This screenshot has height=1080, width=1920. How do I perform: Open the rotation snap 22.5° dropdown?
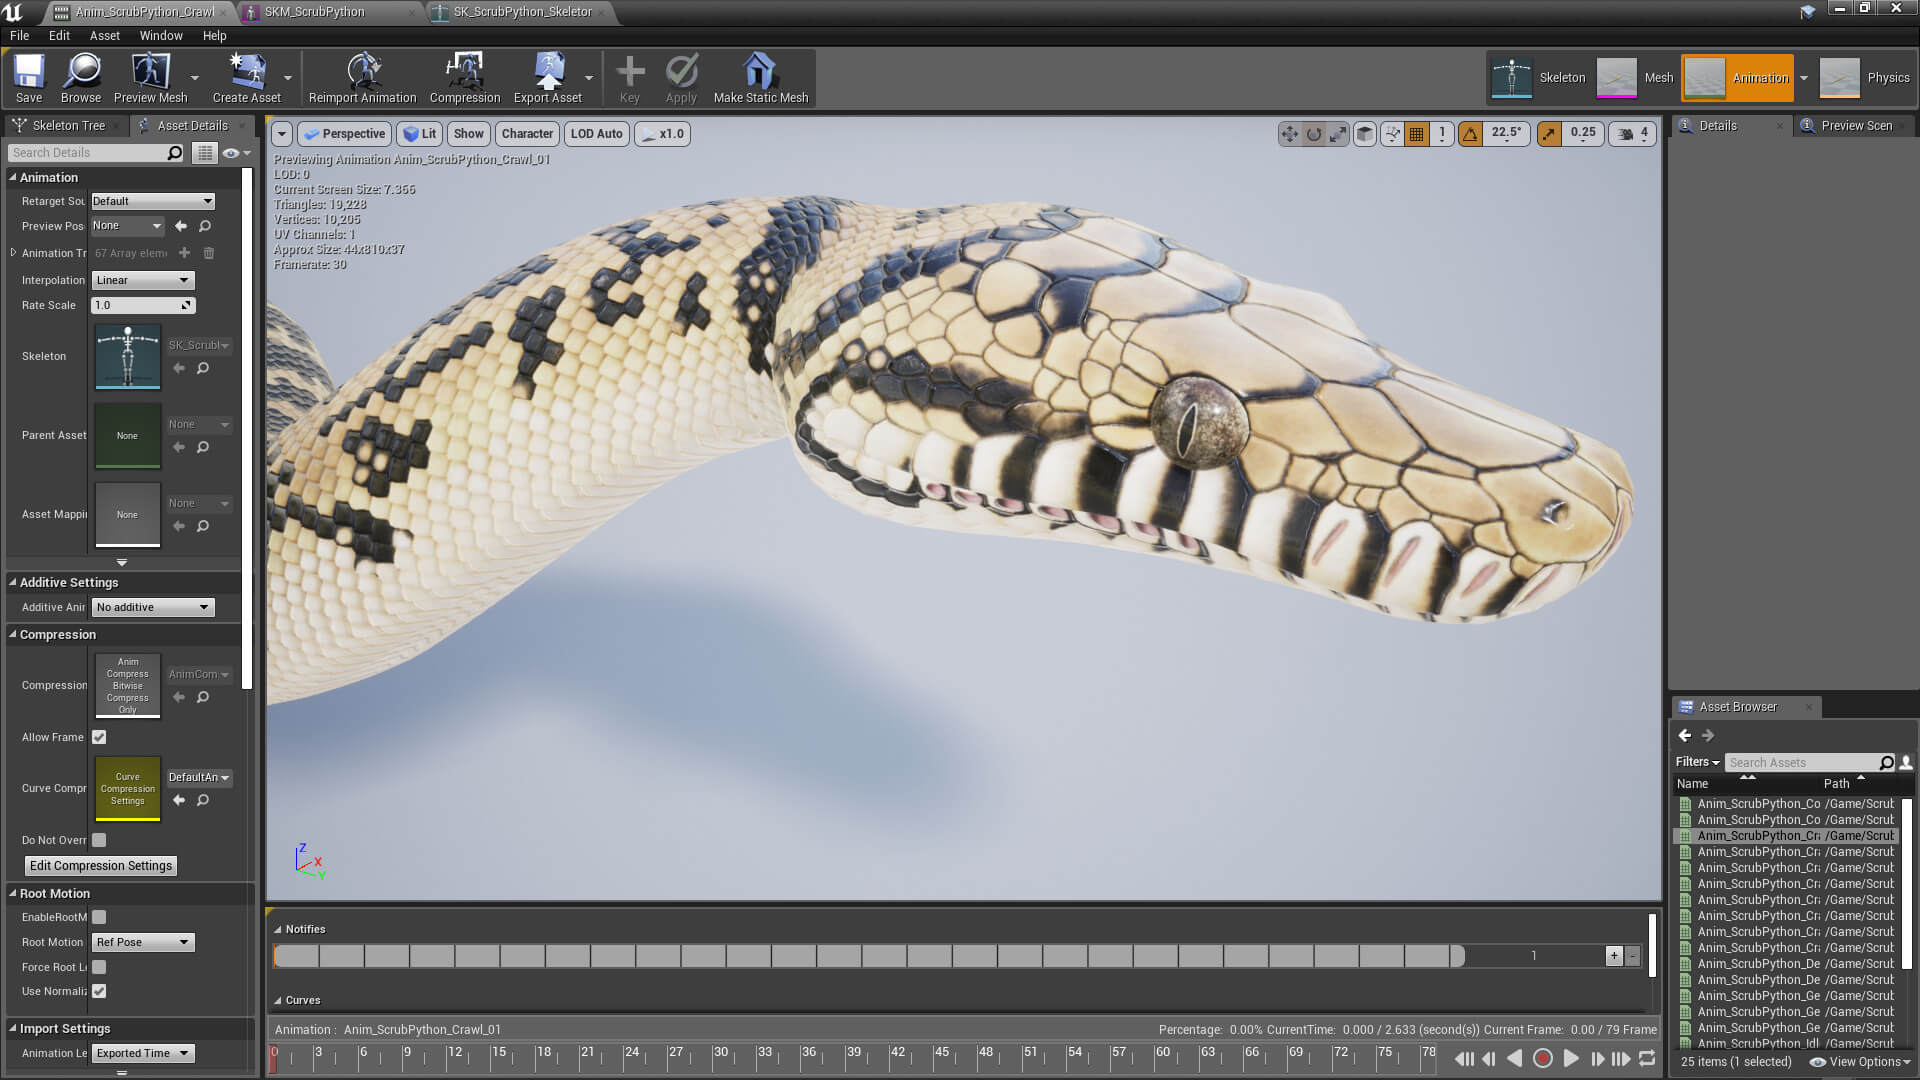pyautogui.click(x=1507, y=134)
